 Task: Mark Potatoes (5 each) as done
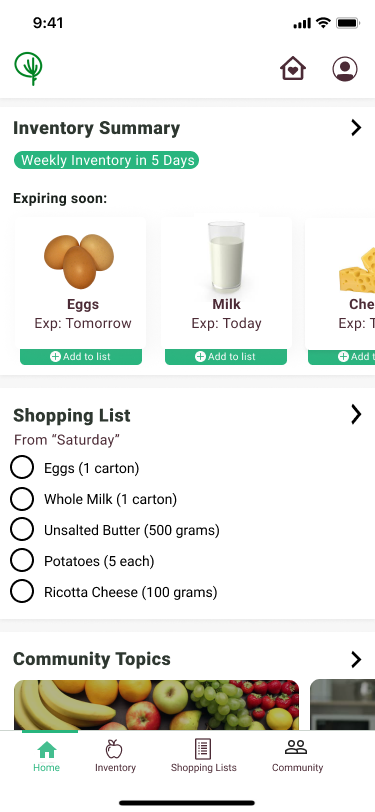pyautogui.click(x=22, y=560)
